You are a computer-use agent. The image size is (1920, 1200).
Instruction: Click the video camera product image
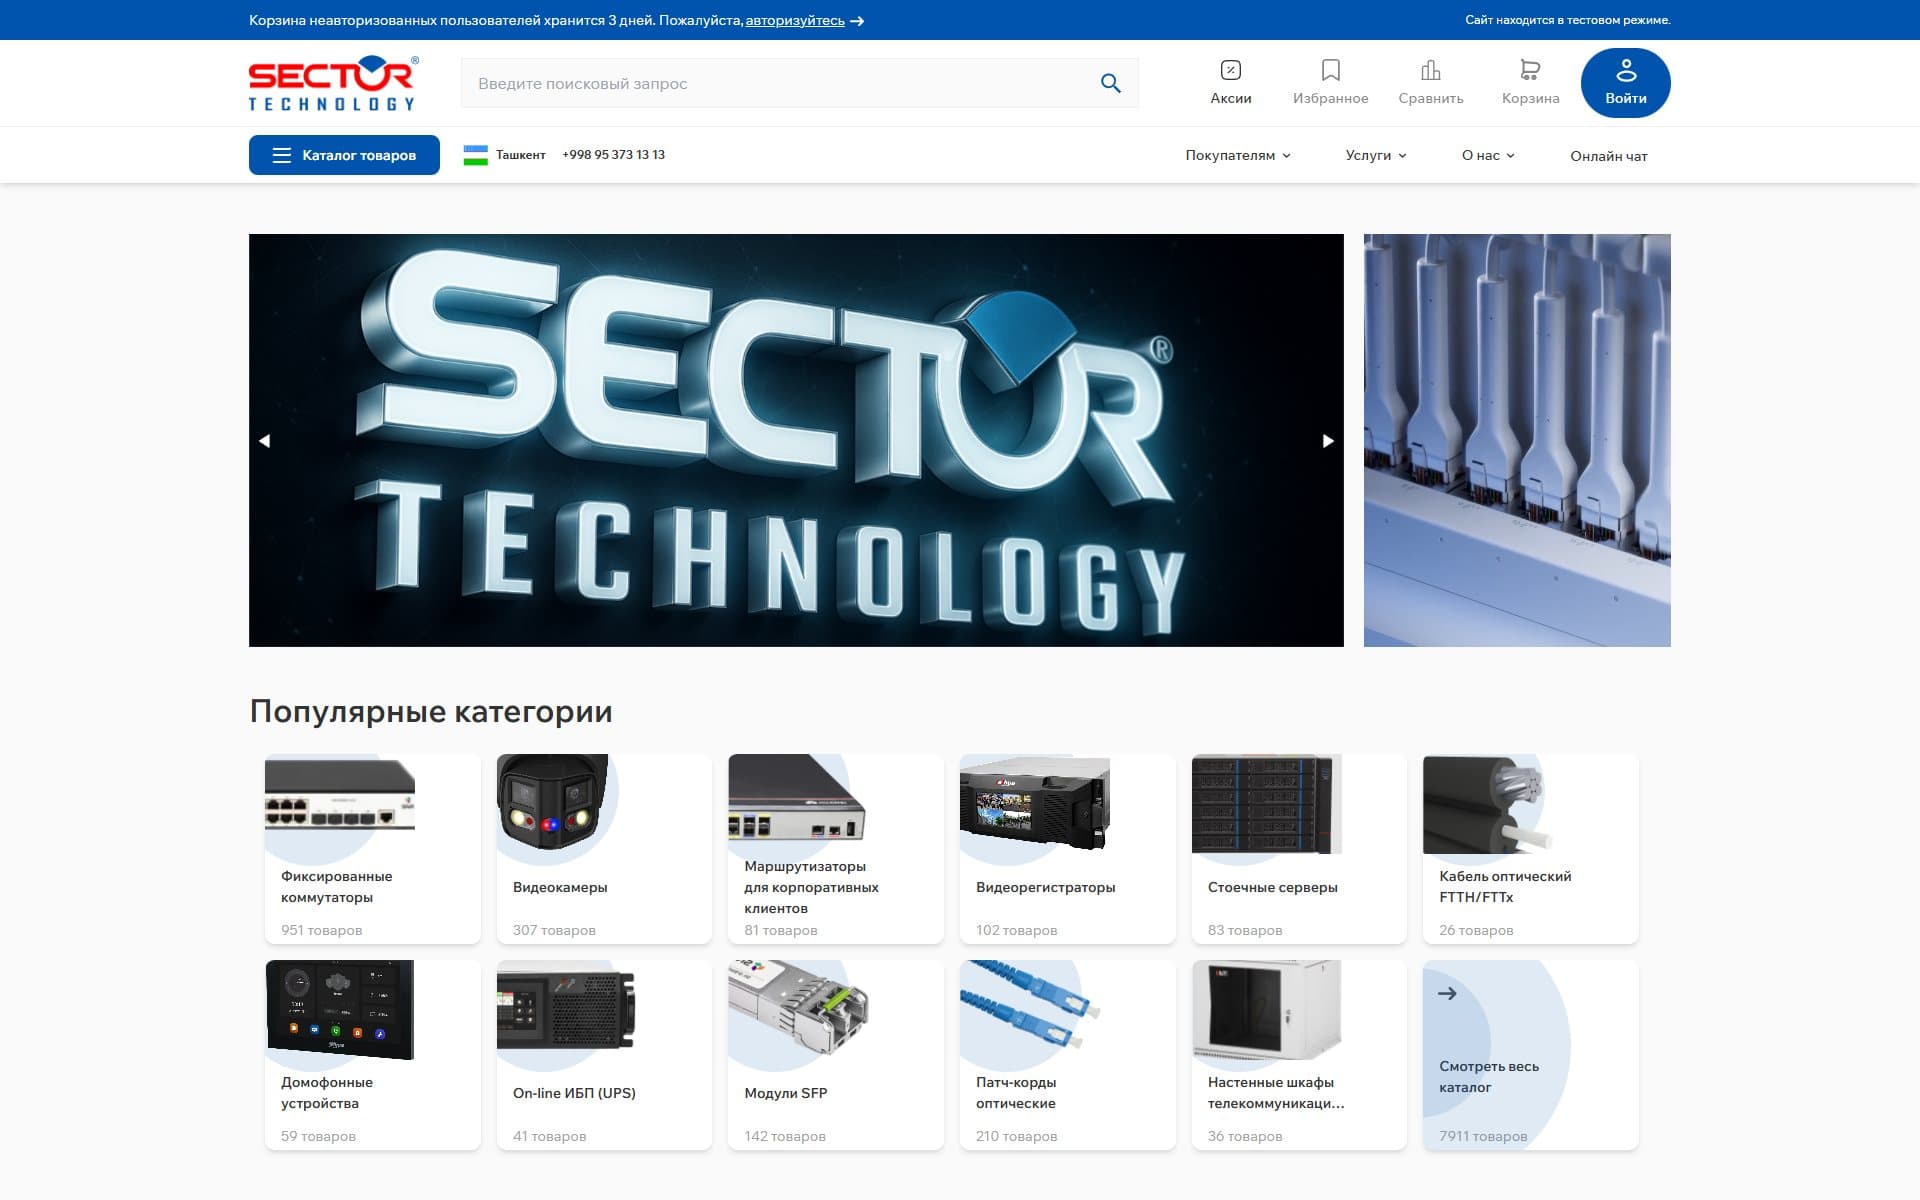tap(552, 802)
